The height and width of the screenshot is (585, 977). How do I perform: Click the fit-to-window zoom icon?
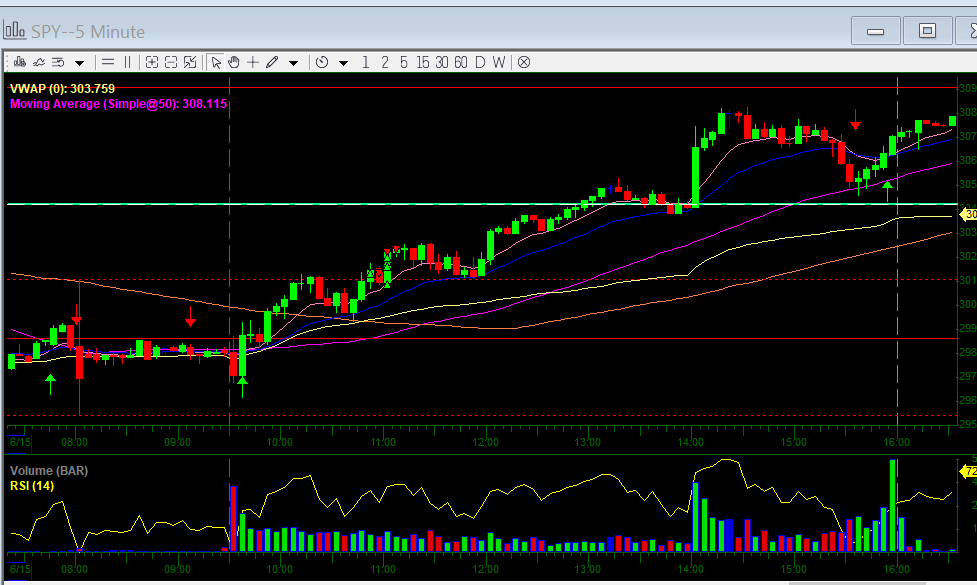coord(190,62)
